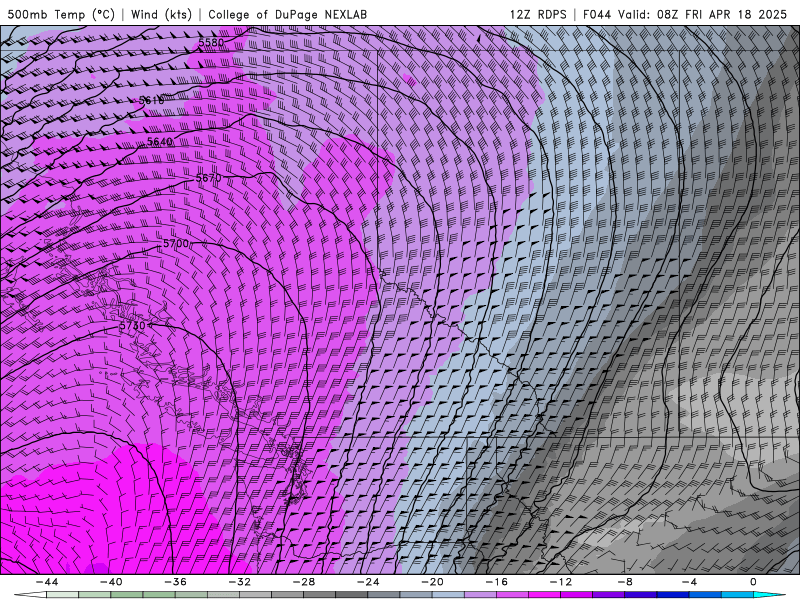This screenshot has height=600, width=800.
Task: Click the -4 color bar tick label
Action: [x=689, y=582]
